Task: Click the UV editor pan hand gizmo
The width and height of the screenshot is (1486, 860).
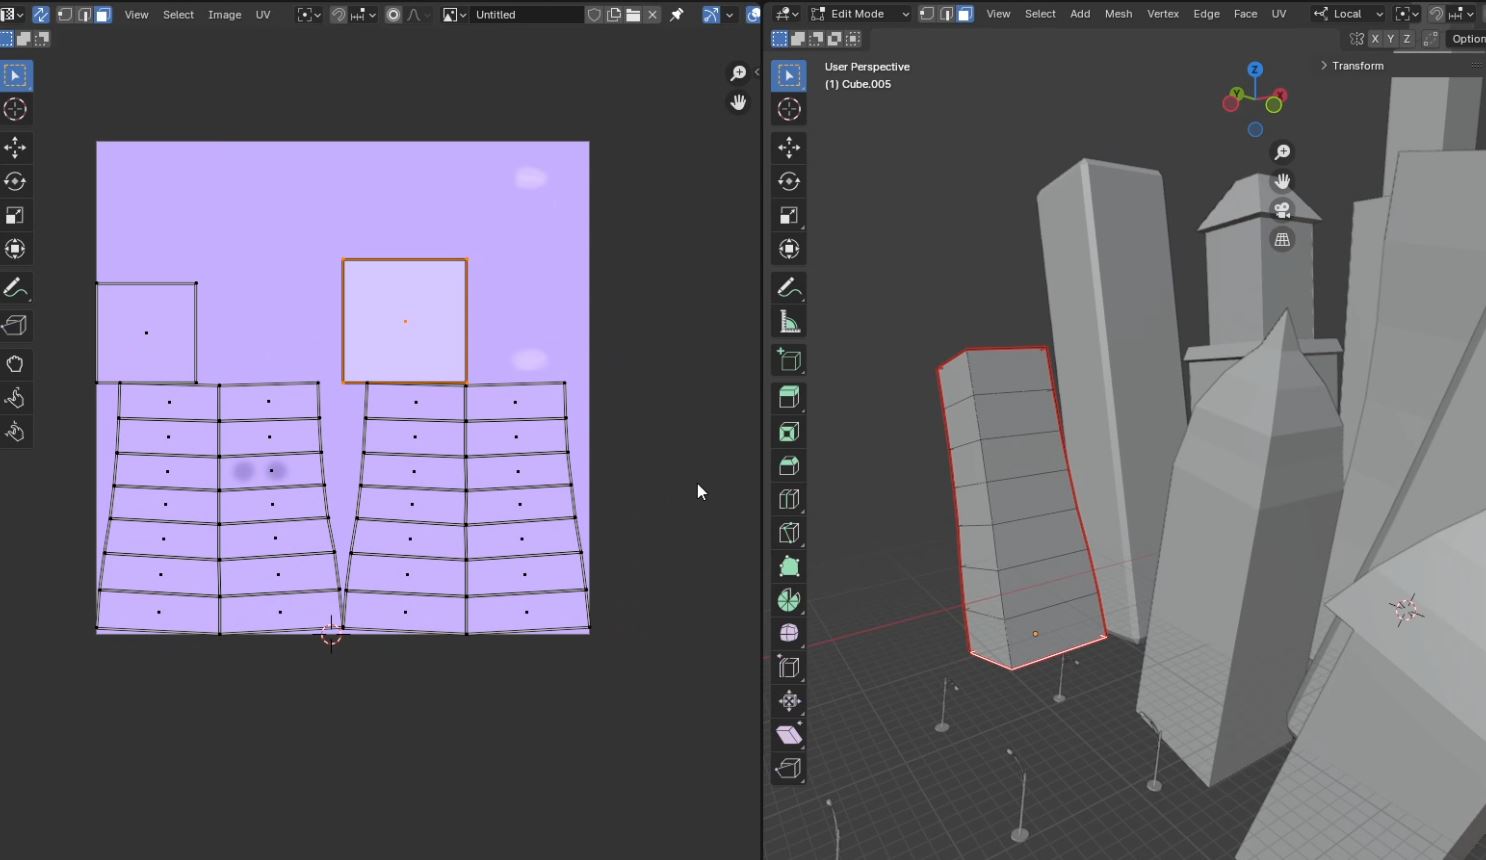Action: [x=738, y=102]
